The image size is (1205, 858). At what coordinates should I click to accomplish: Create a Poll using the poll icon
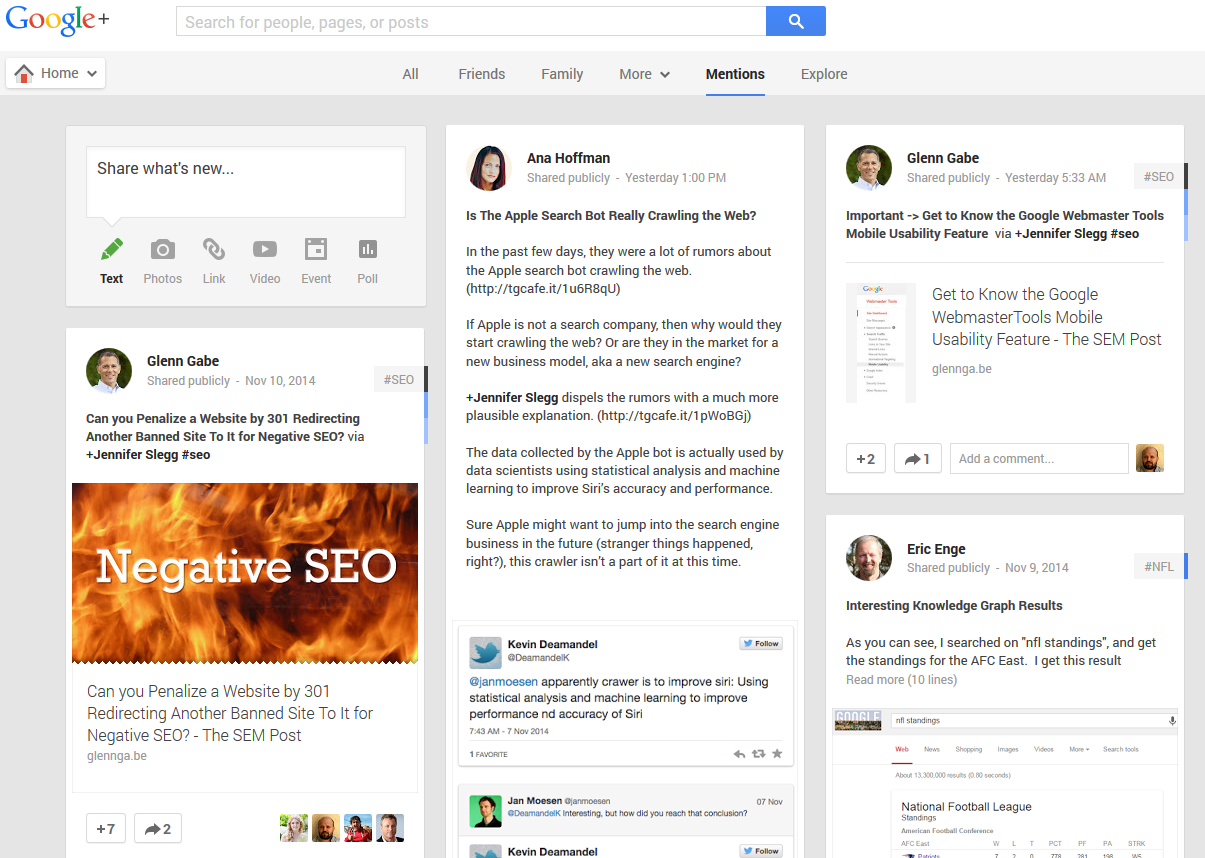pos(367,250)
